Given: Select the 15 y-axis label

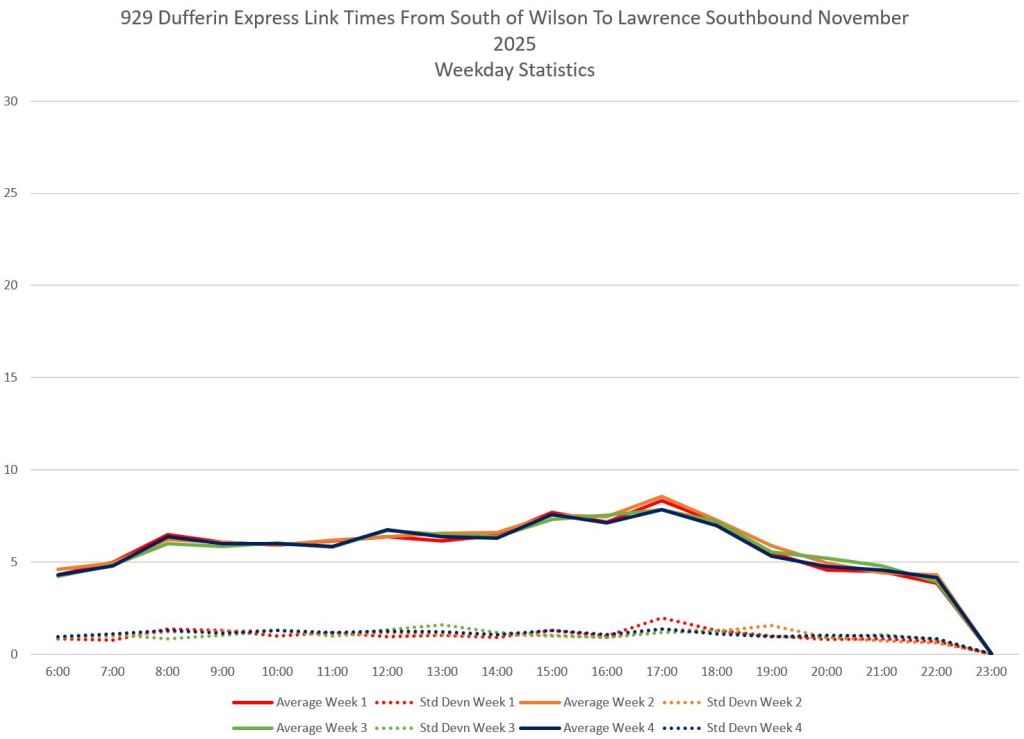Looking at the screenshot, I should [12, 378].
